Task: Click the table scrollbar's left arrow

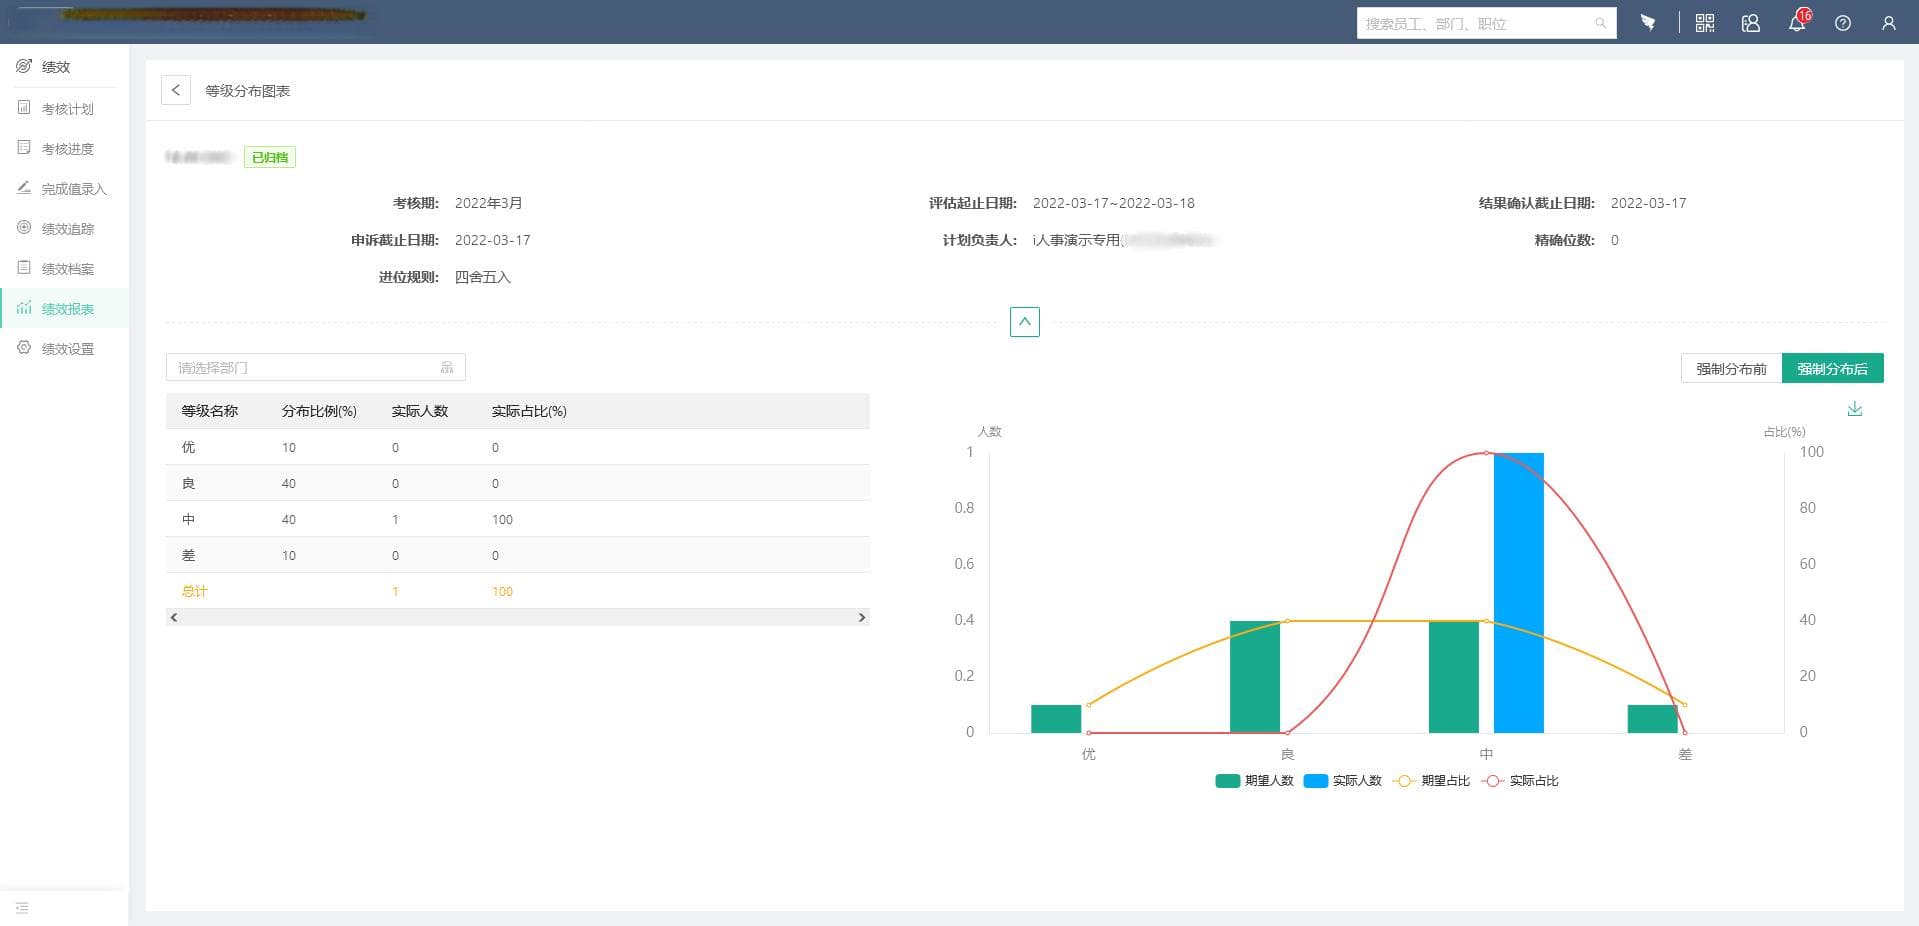Action: (174, 618)
